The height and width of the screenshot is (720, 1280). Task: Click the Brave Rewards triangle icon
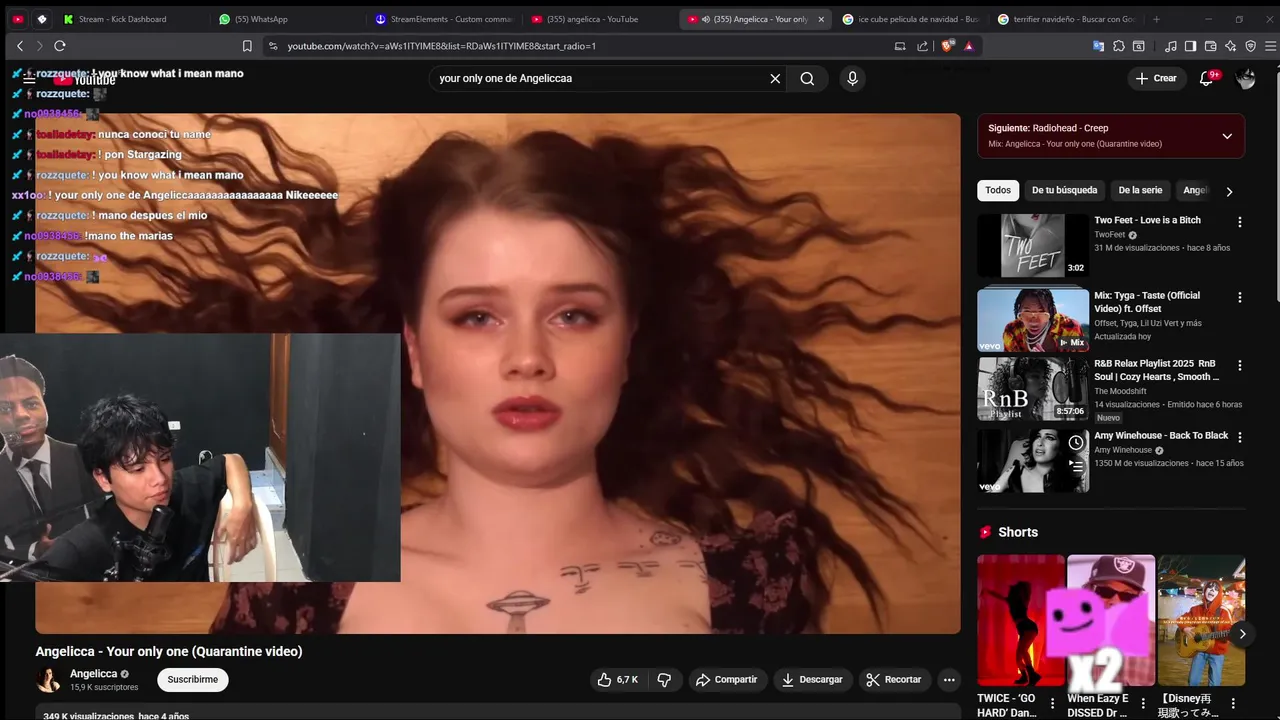[968, 46]
